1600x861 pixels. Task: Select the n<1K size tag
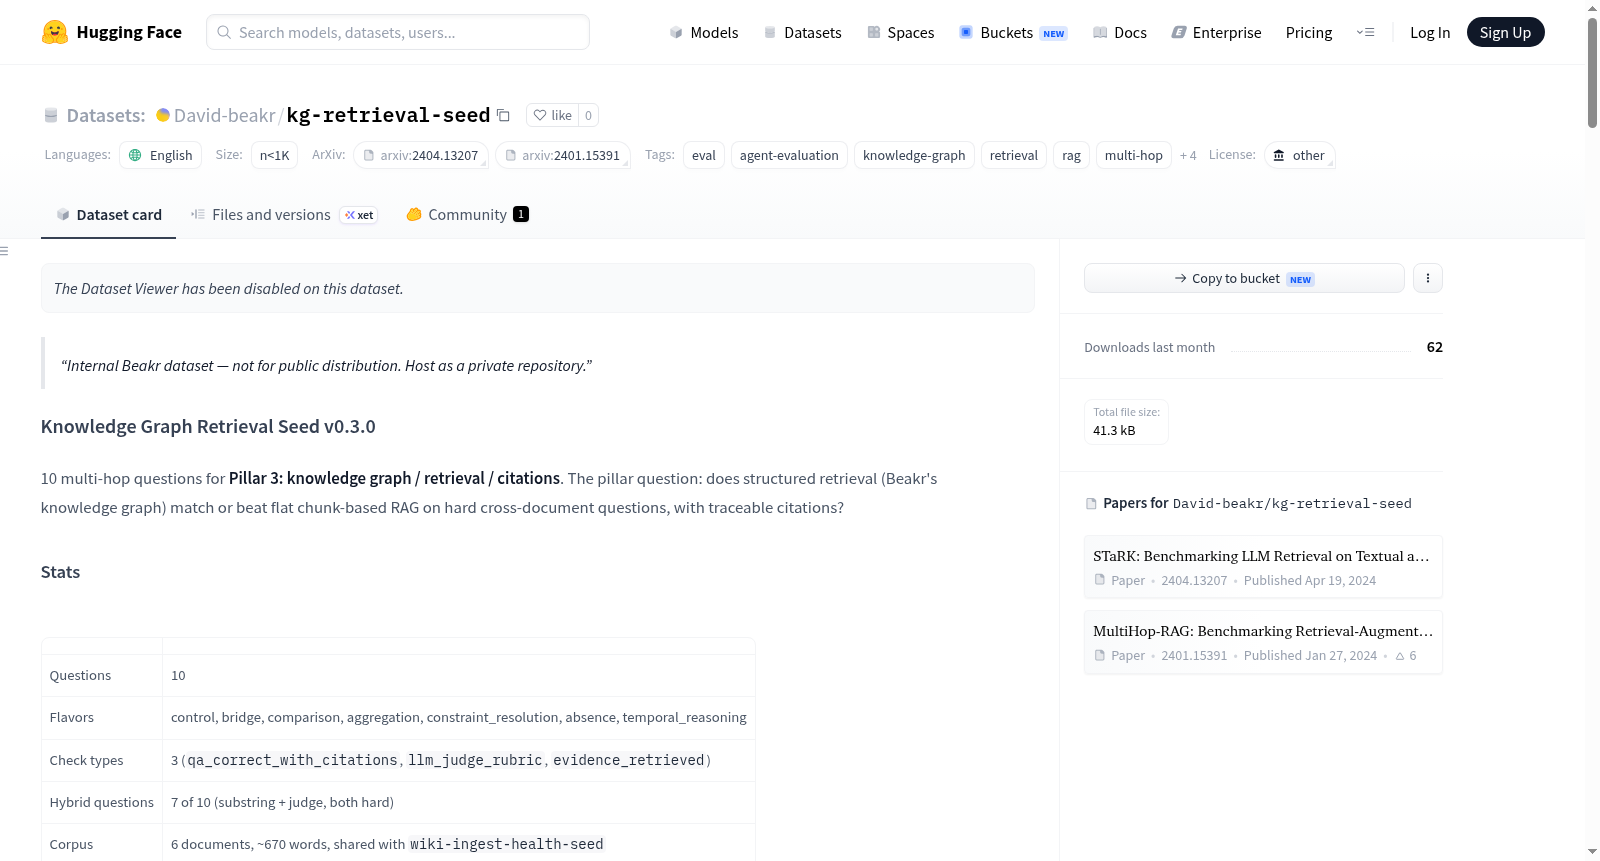click(x=275, y=155)
